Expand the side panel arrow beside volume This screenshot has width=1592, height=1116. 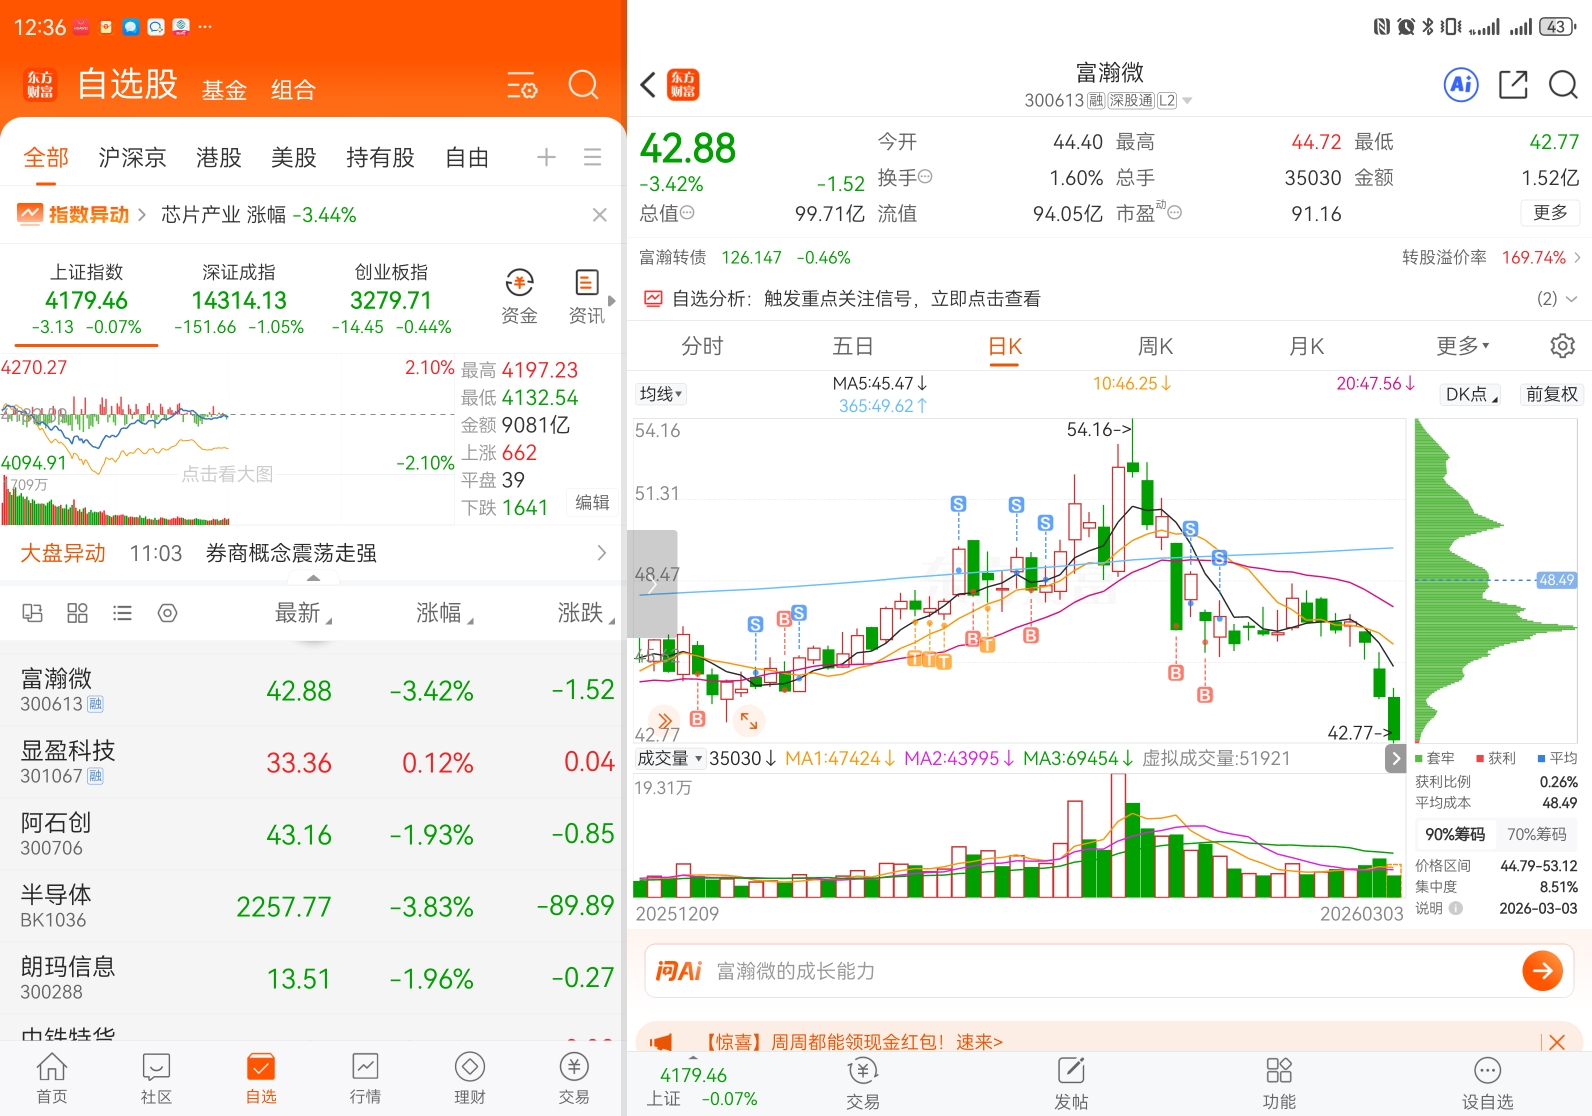click(x=1395, y=758)
